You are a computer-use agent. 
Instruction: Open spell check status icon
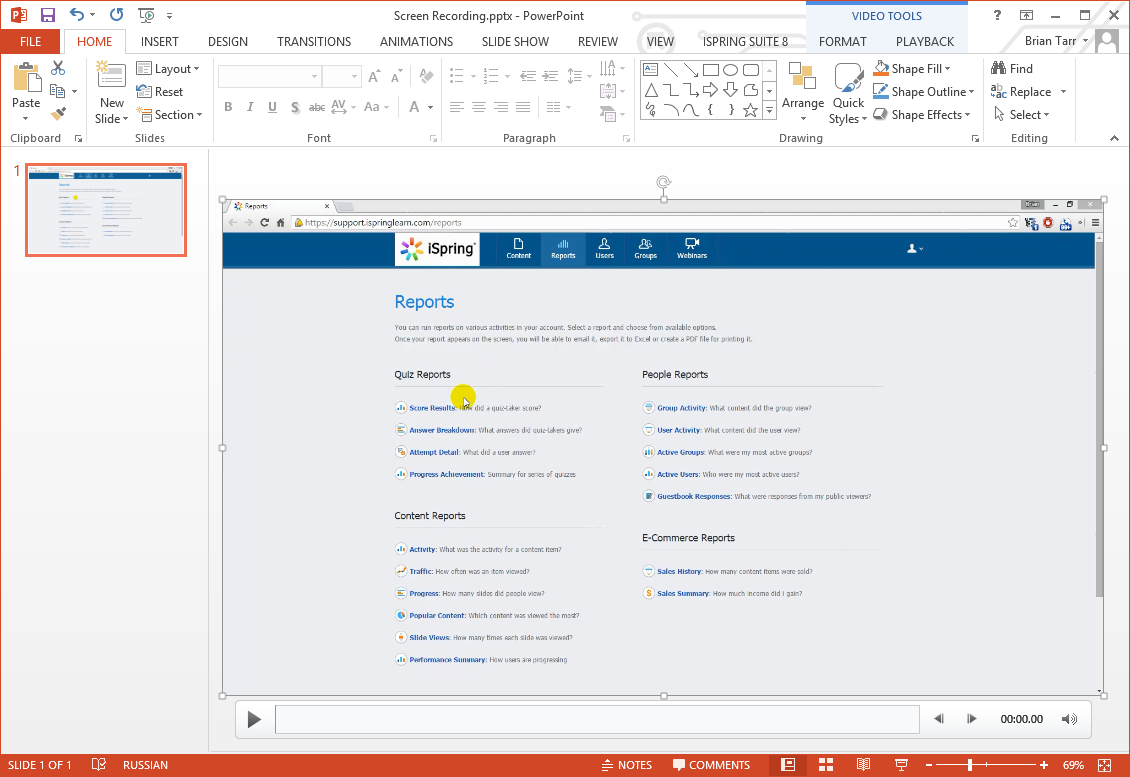click(x=99, y=765)
